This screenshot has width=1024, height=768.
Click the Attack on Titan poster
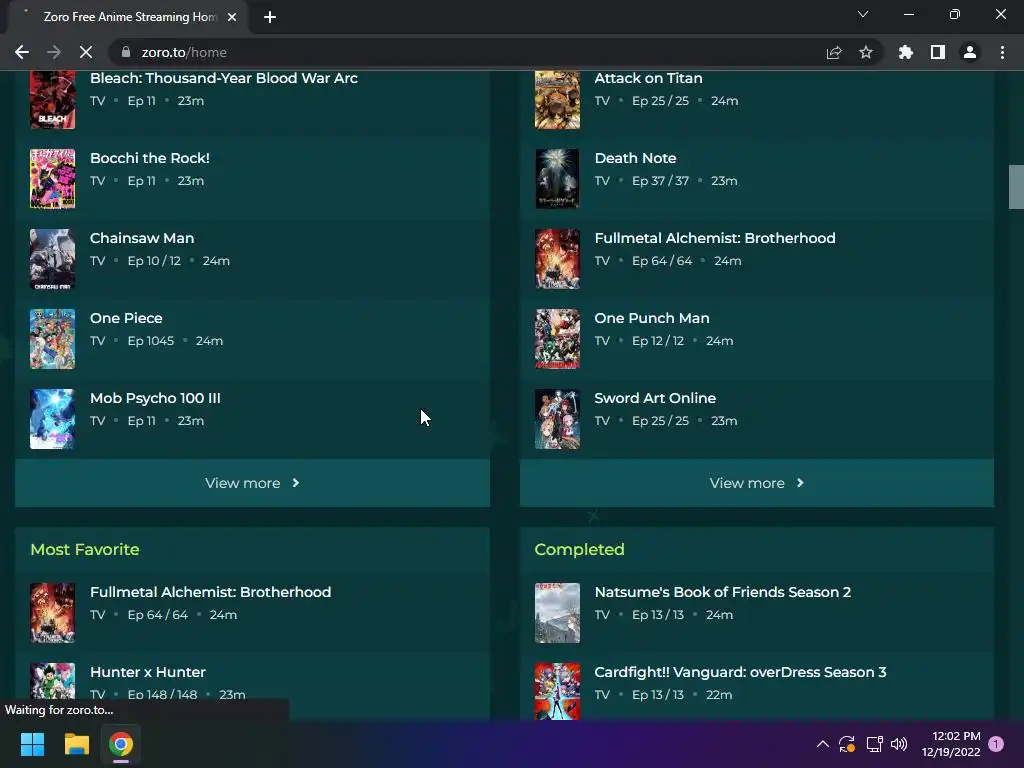pyautogui.click(x=557, y=100)
